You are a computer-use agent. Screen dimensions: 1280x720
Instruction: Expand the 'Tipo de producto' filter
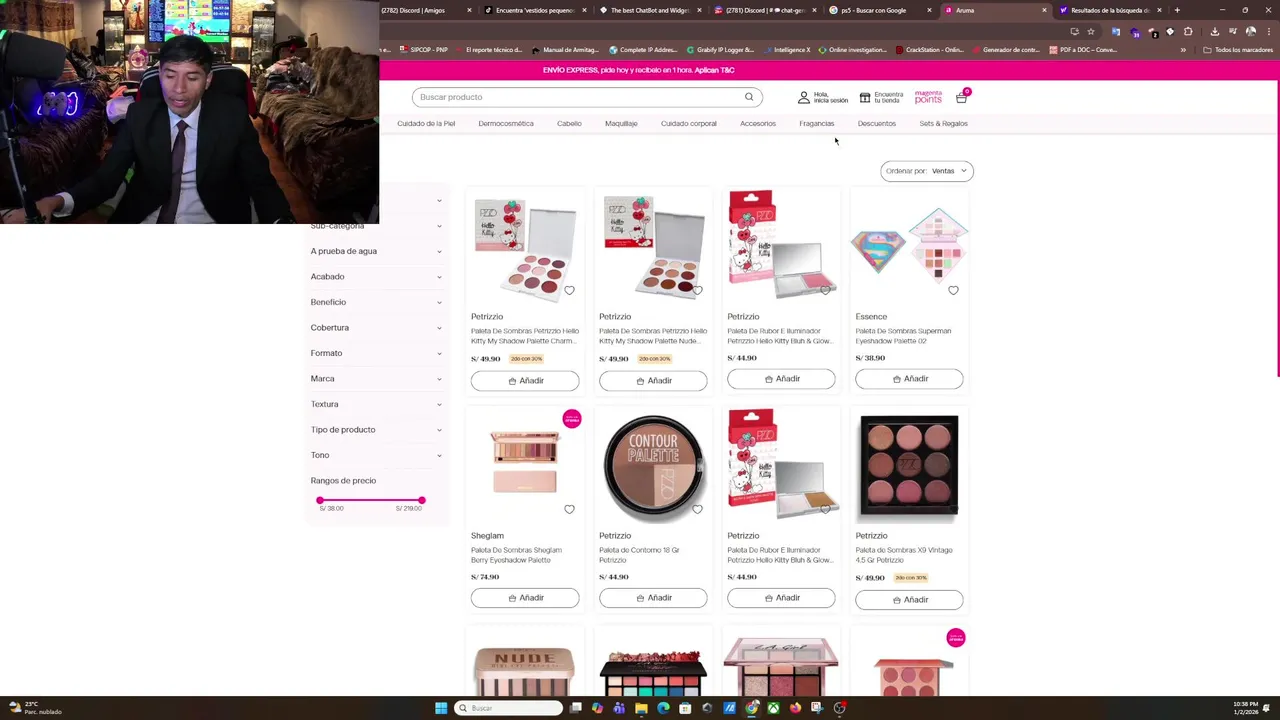click(x=376, y=430)
